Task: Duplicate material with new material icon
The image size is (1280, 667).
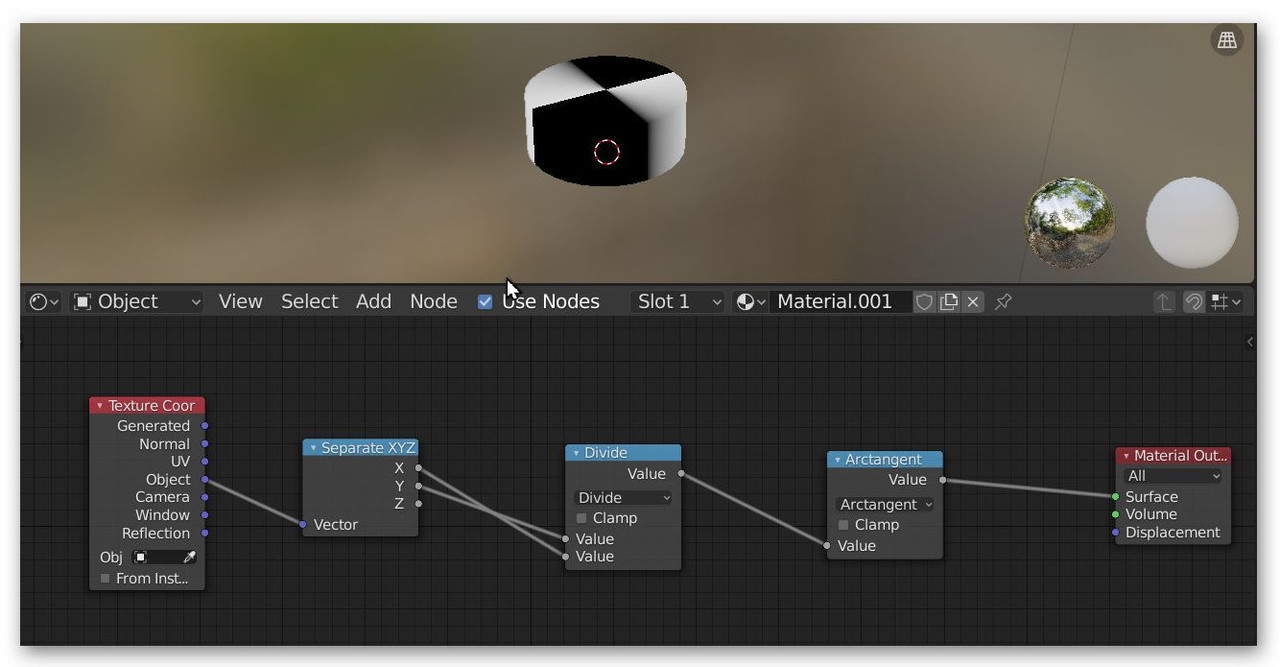Action: point(949,302)
